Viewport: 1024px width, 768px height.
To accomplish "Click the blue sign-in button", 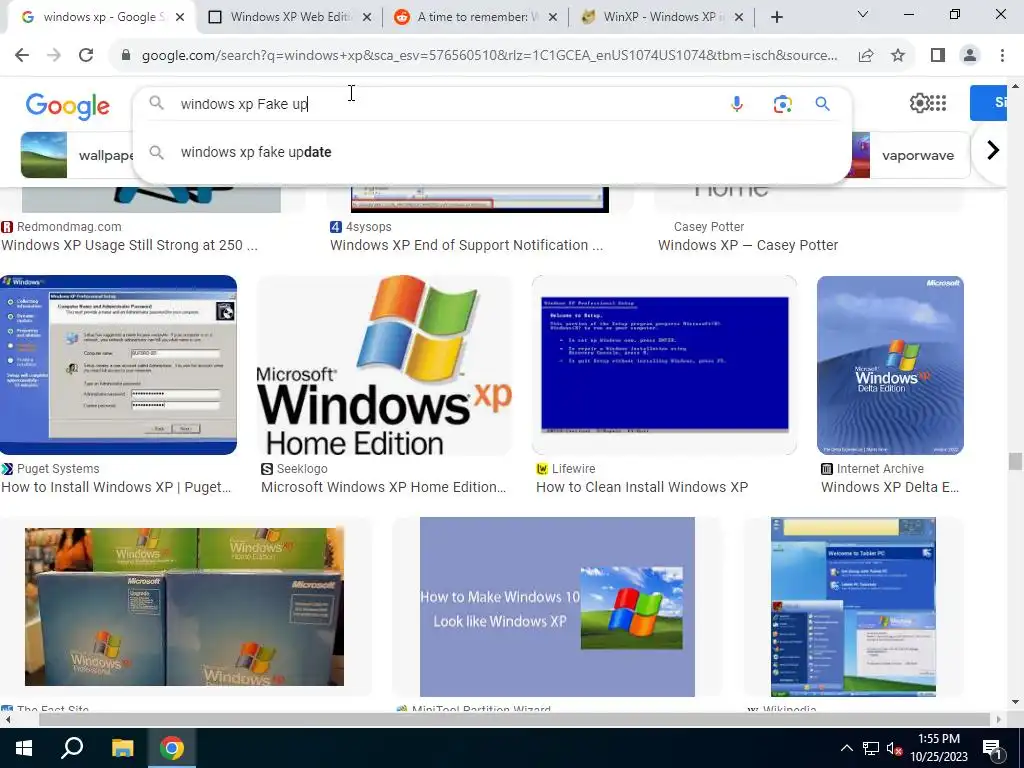I will click(x=988, y=103).
